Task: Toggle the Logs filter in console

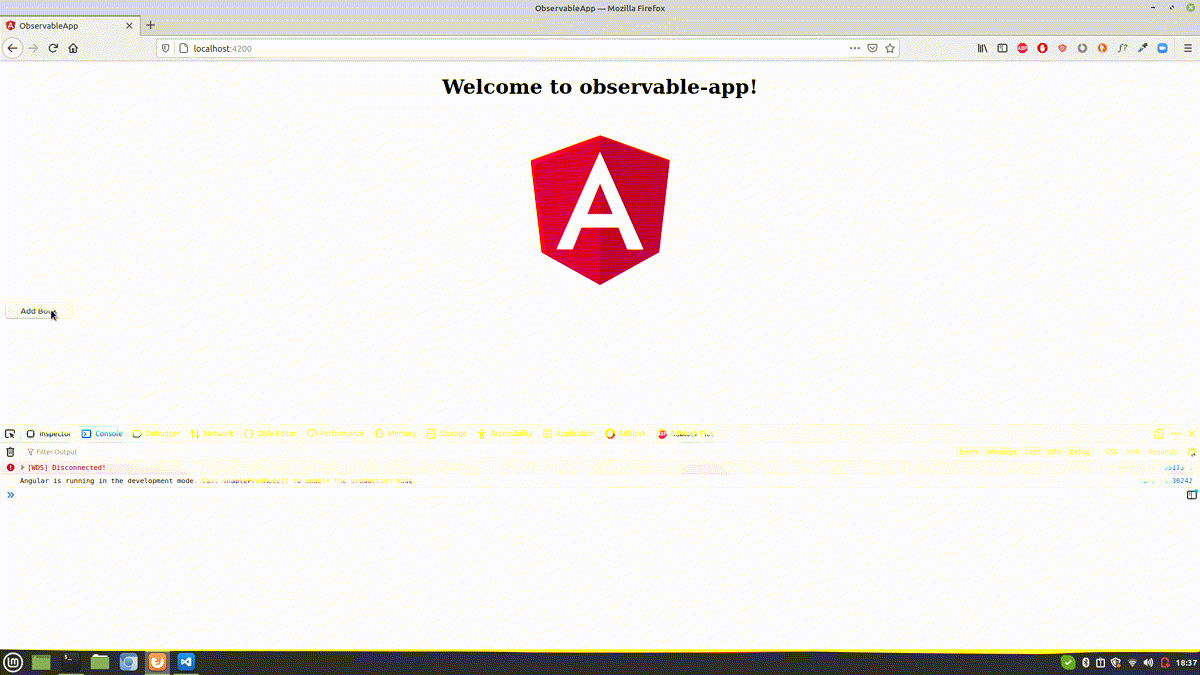Action: [x=1031, y=452]
